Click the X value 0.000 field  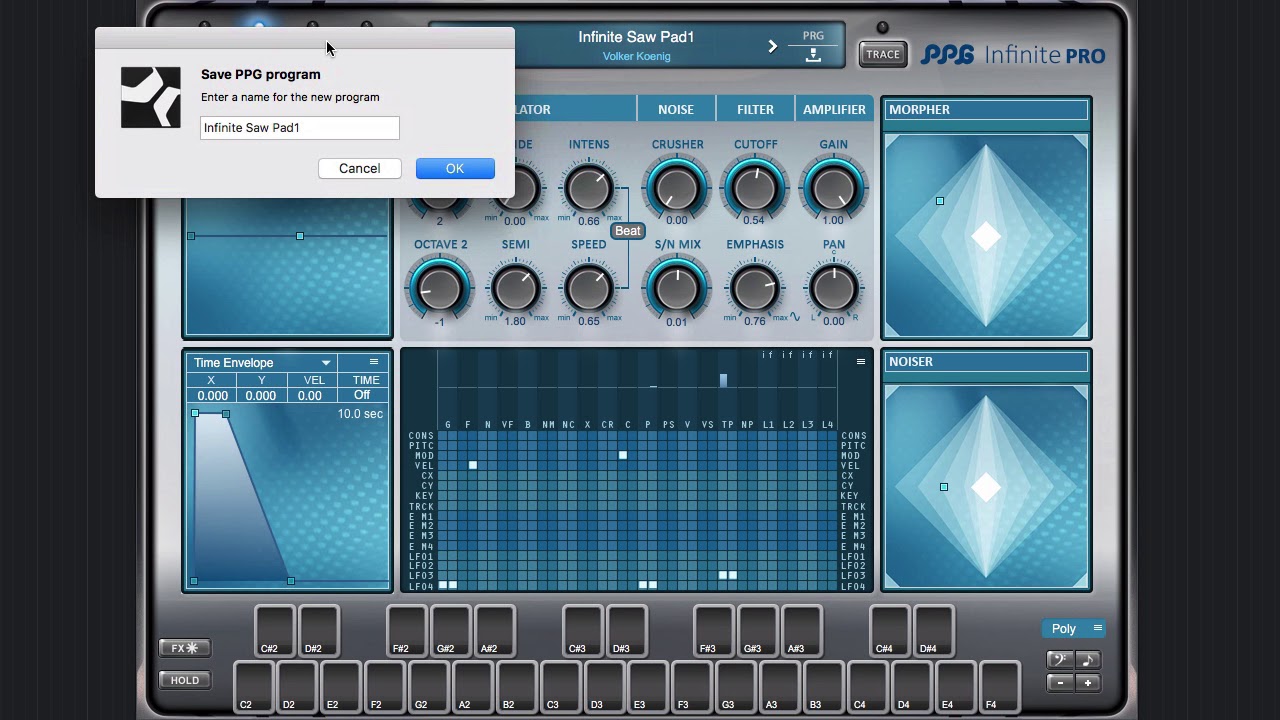[x=212, y=395]
